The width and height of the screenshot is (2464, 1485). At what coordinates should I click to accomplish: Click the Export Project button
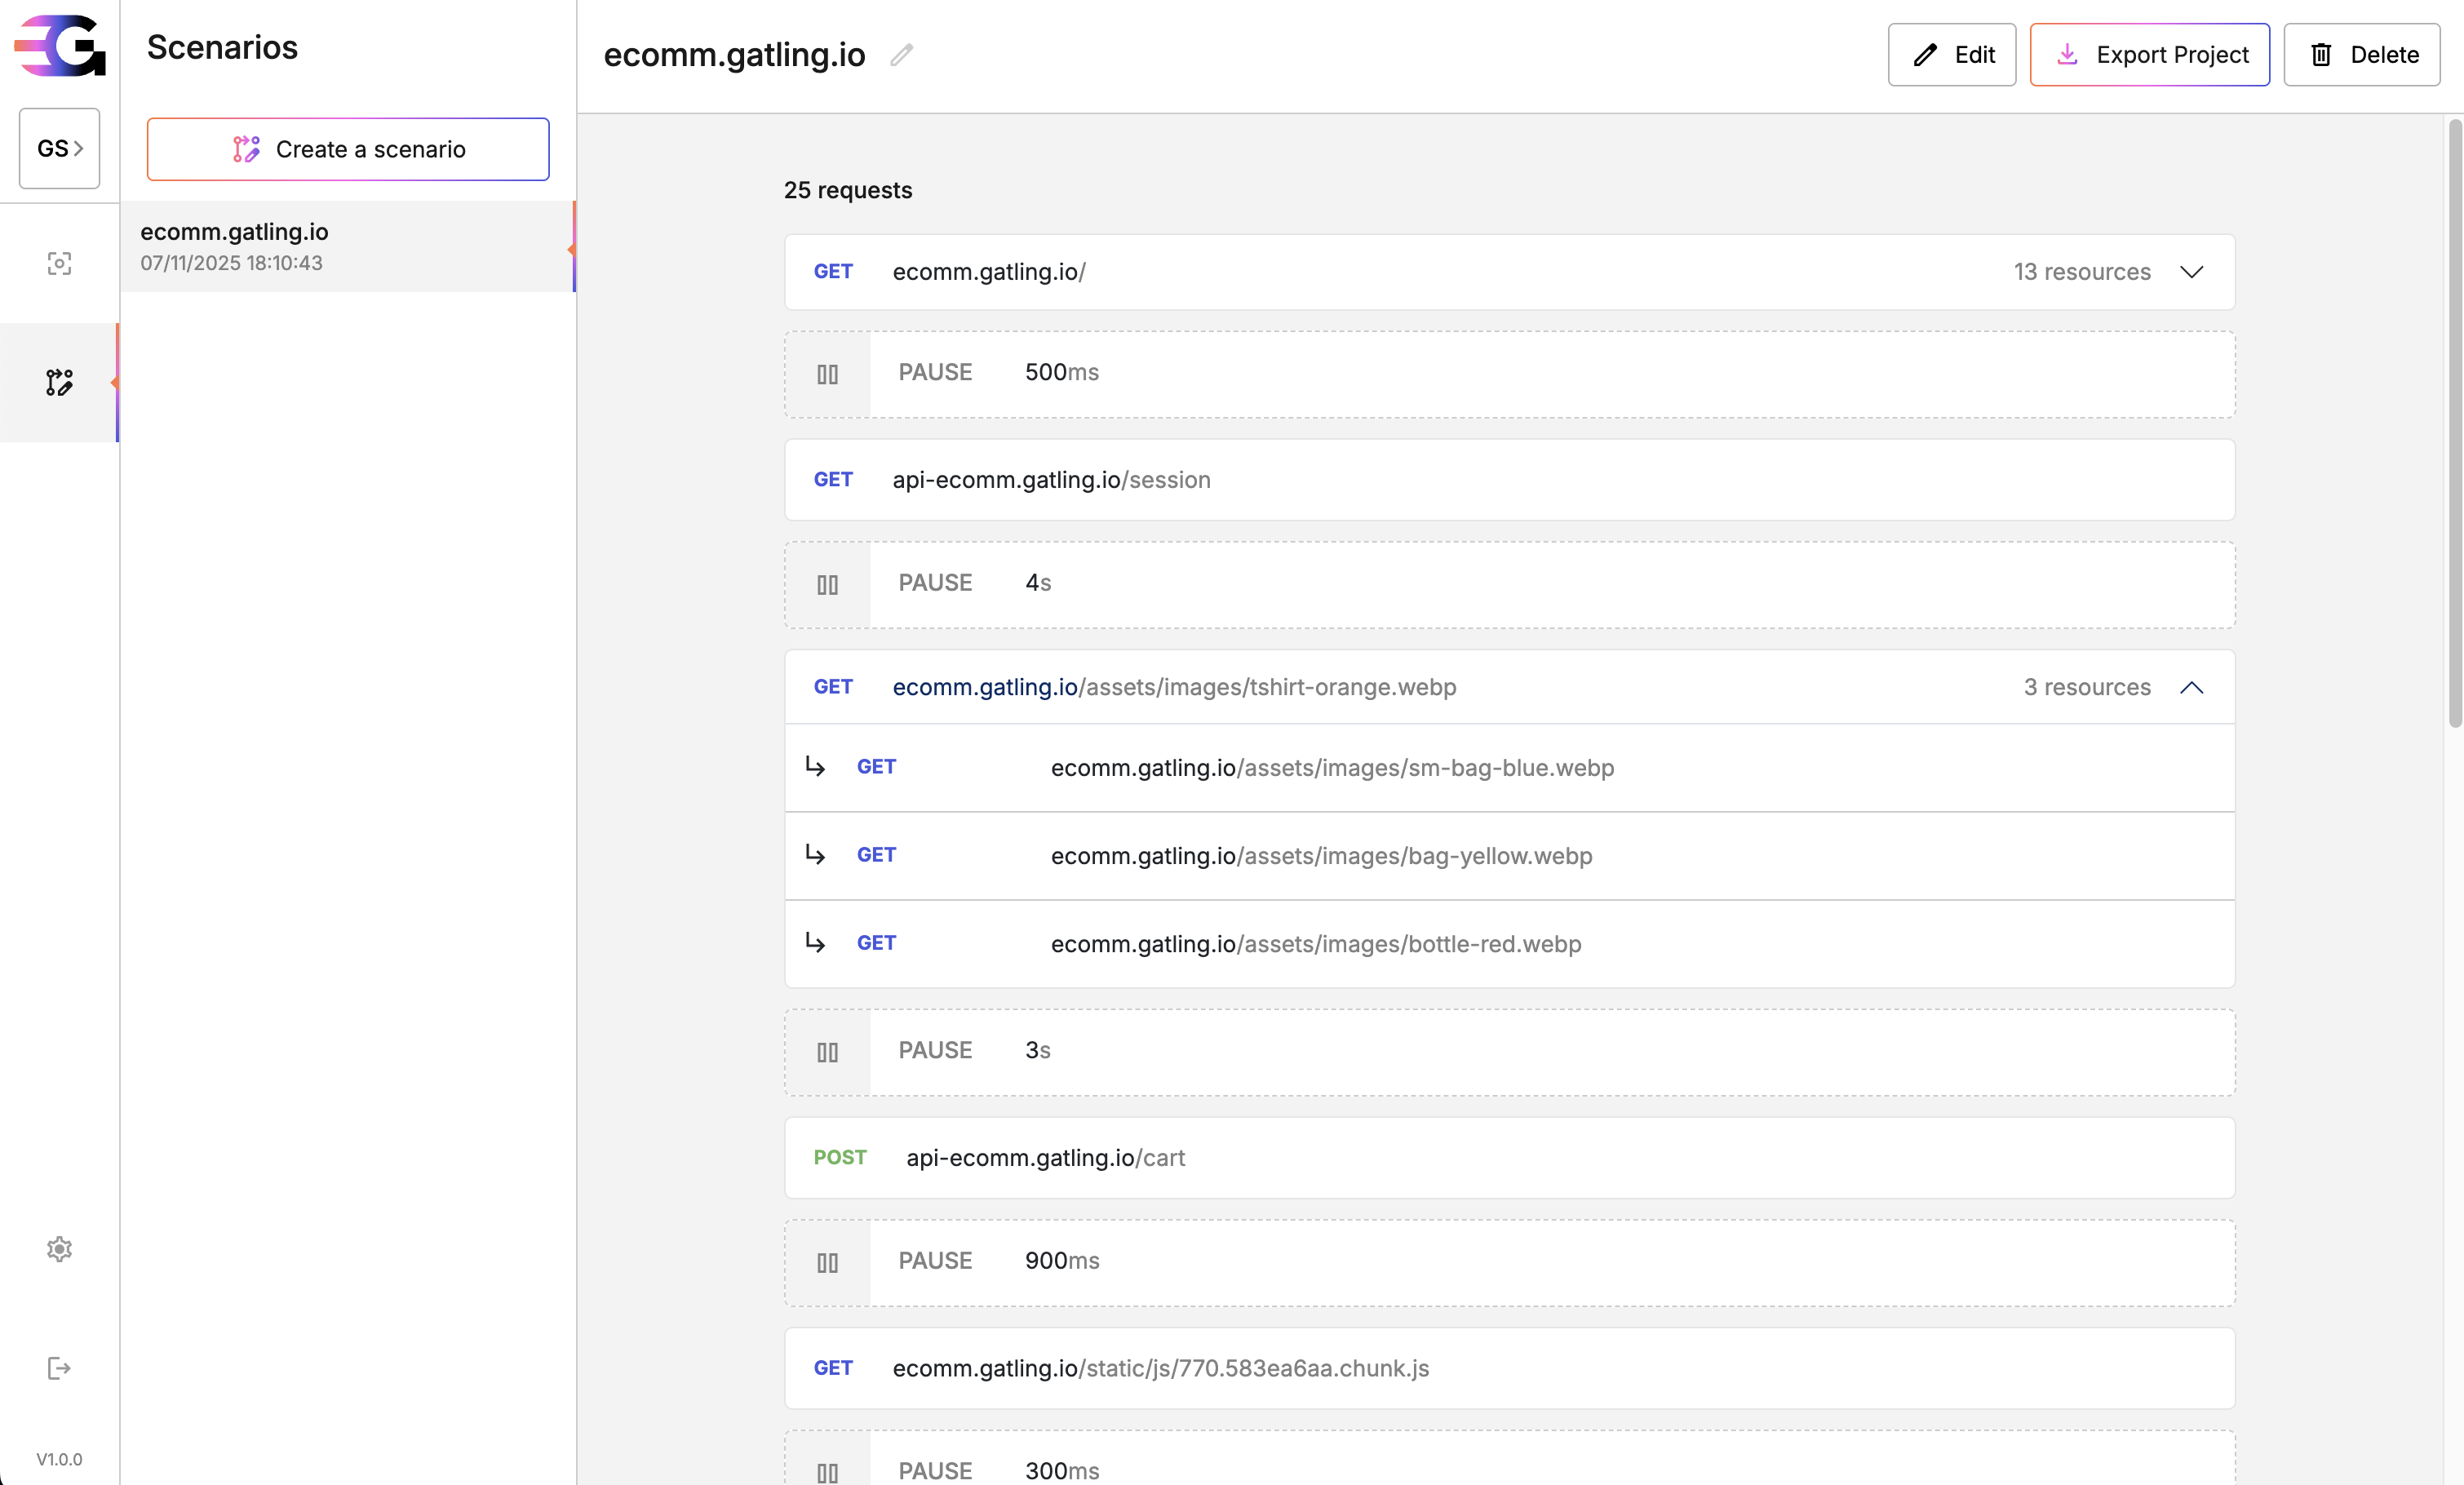pyautogui.click(x=2149, y=55)
